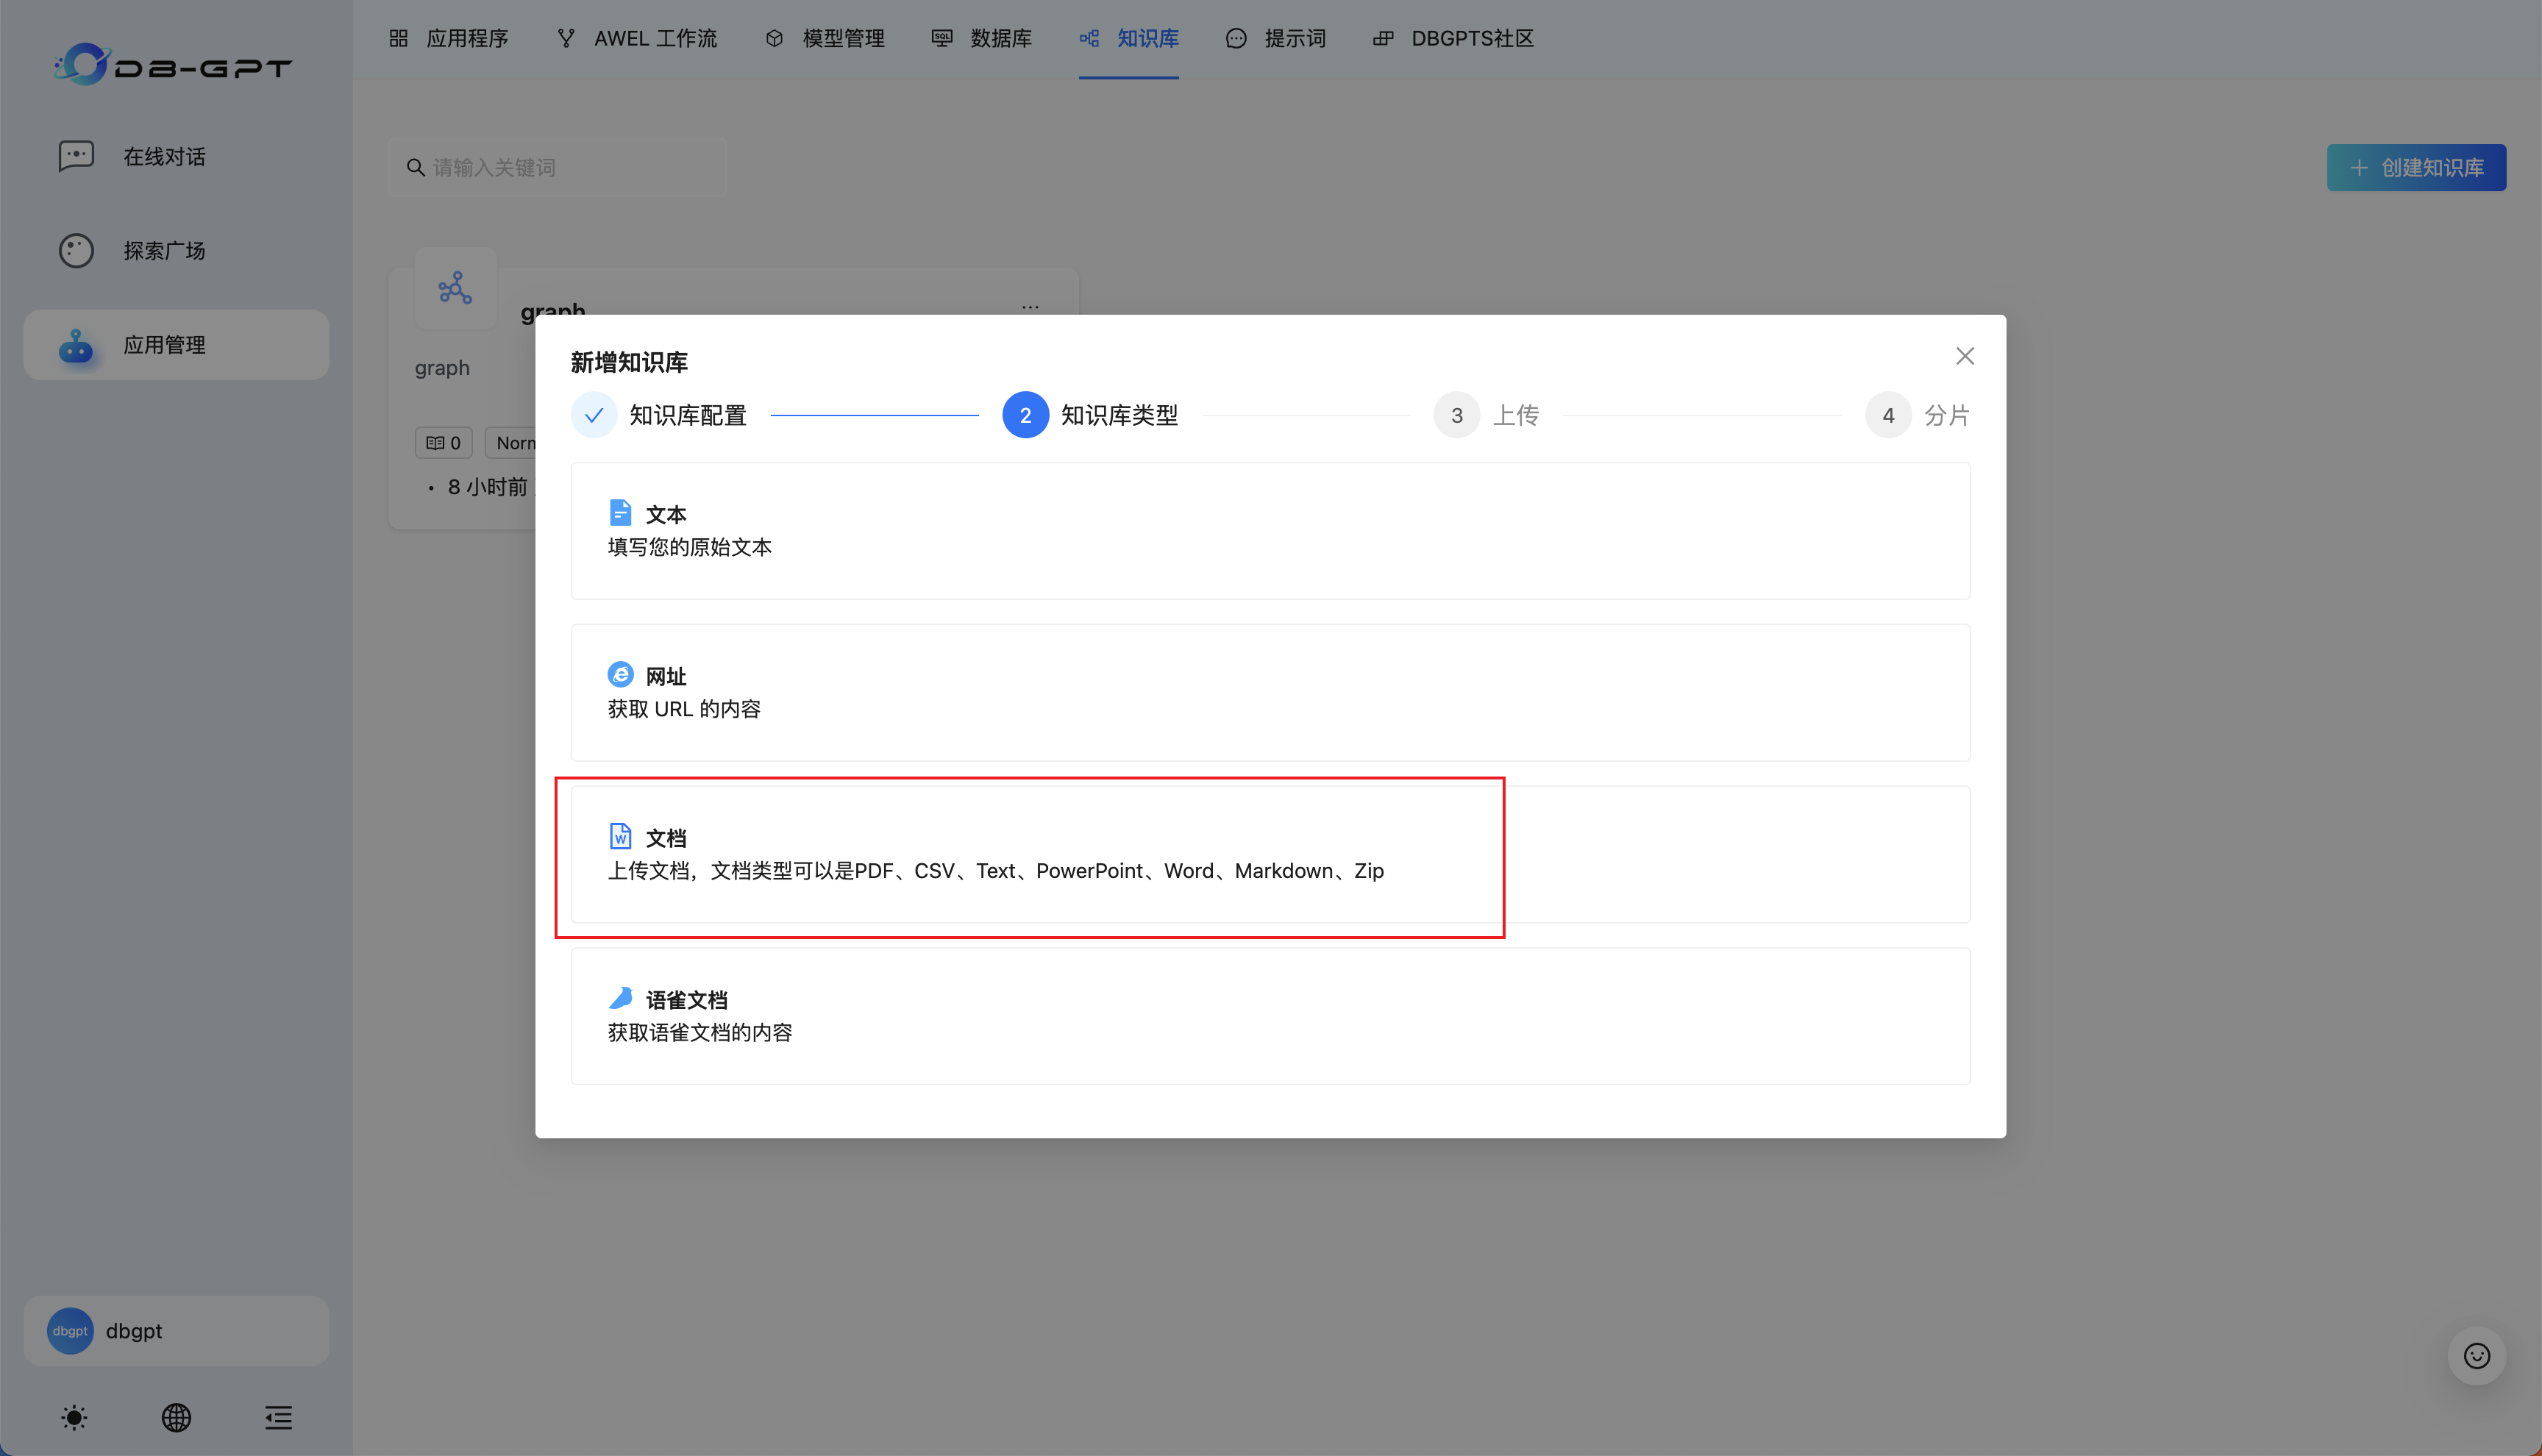Select the 文本 knowledge type card

pos(1270,530)
